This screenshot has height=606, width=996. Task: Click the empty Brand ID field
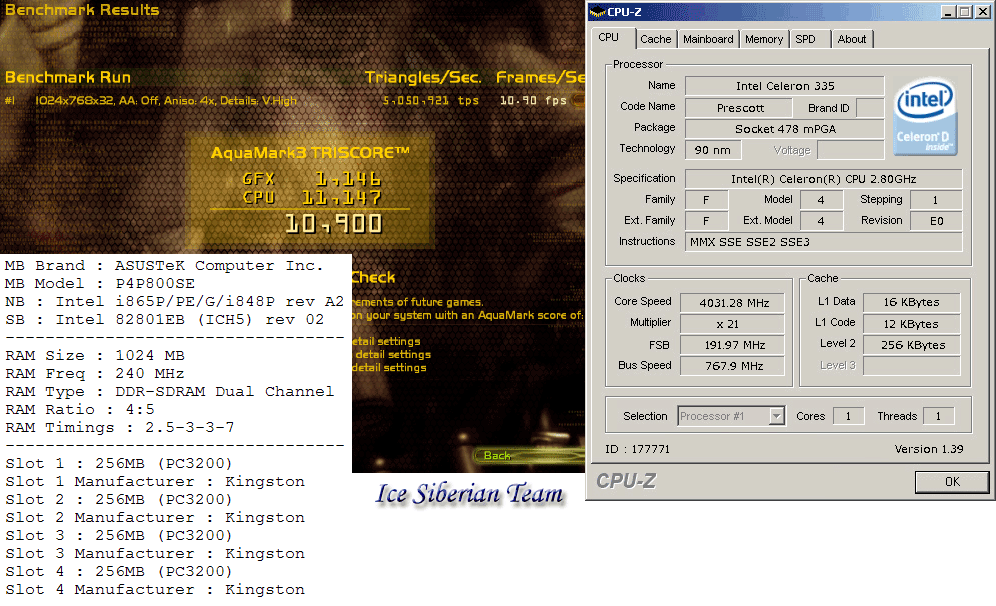pyautogui.click(x=870, y=108)
